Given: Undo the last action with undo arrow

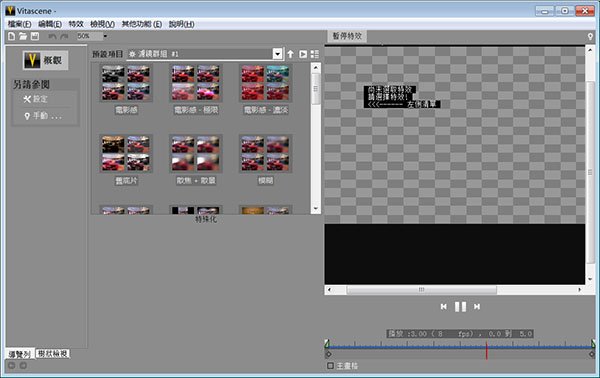Looking at the screenshot, I should tap(52, 36).
